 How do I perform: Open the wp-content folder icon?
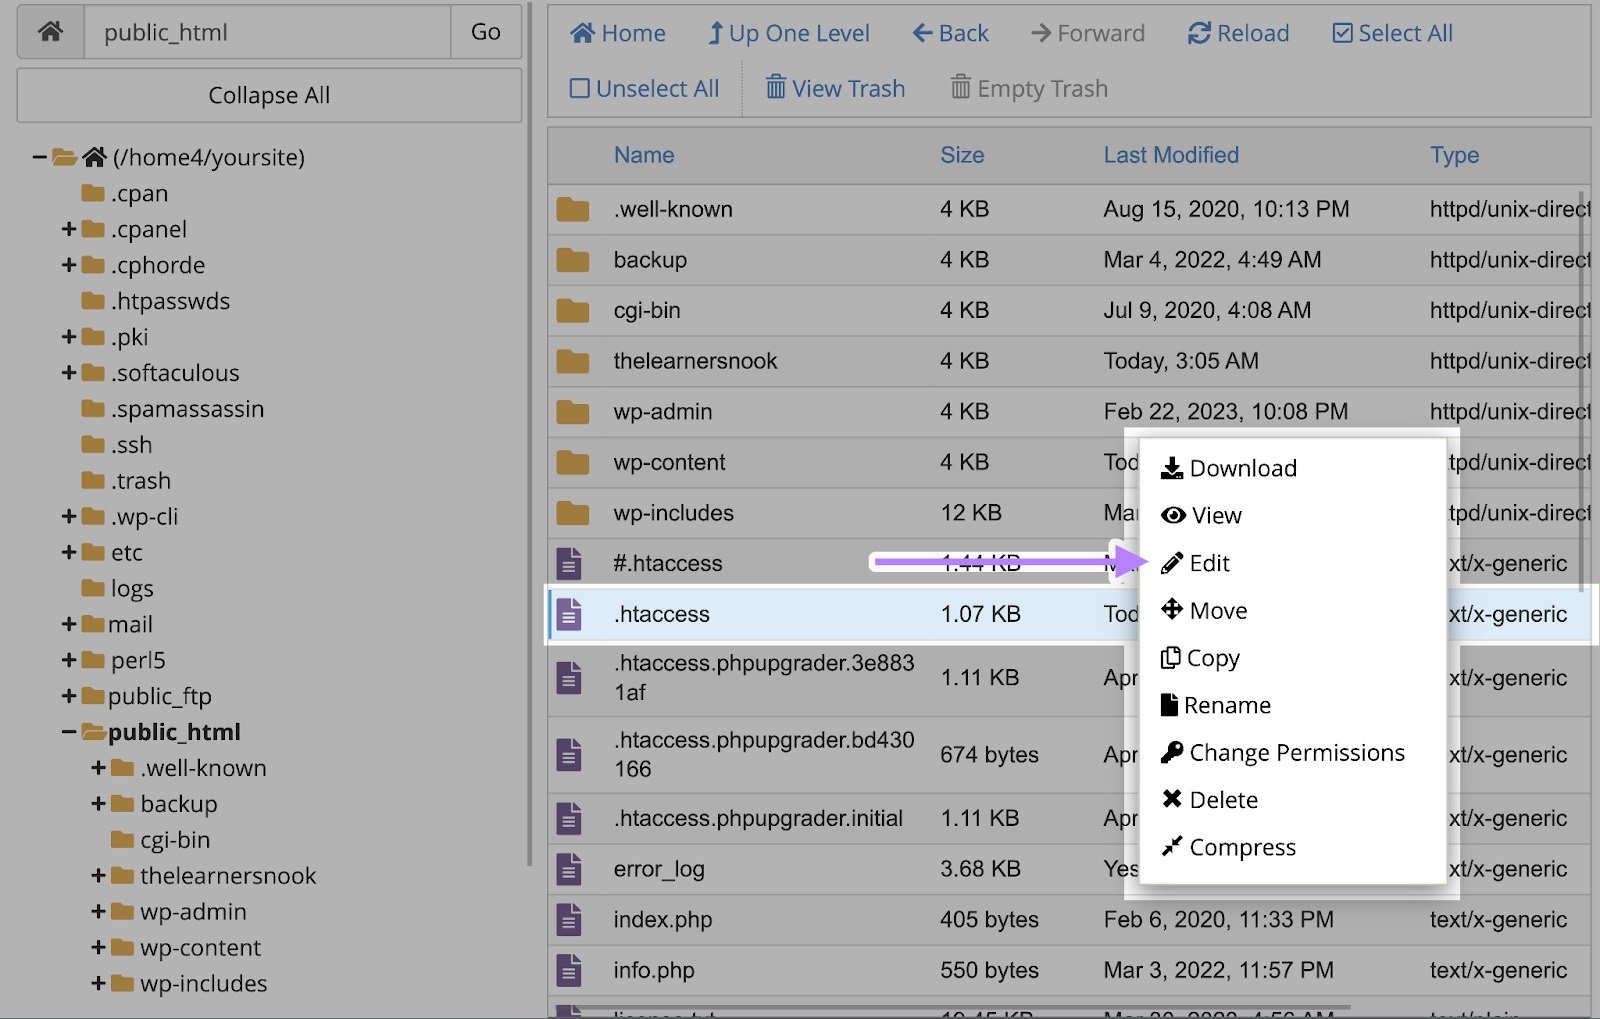tap(572, 462)
